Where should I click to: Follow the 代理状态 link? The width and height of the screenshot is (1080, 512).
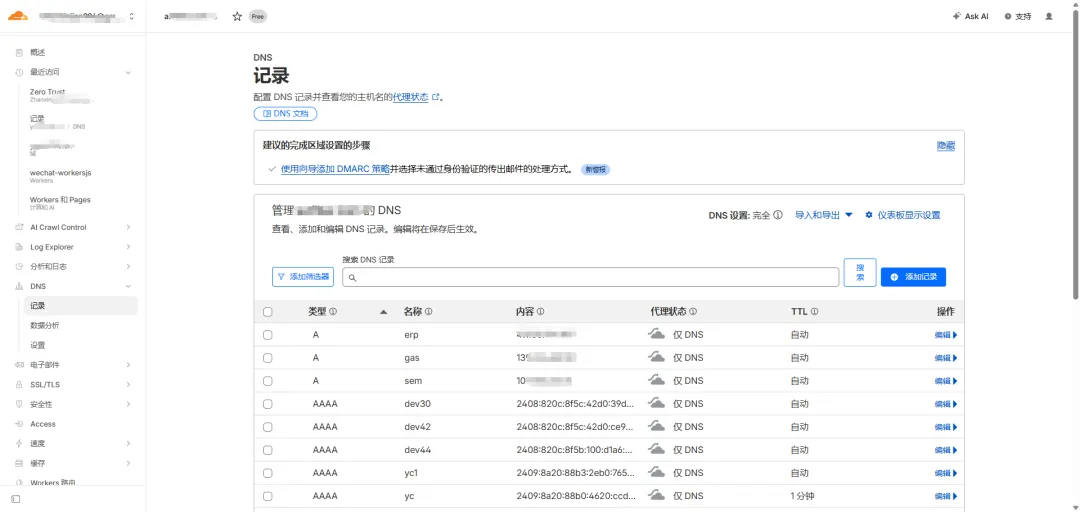pyautogui.click(x=411, y=98)
